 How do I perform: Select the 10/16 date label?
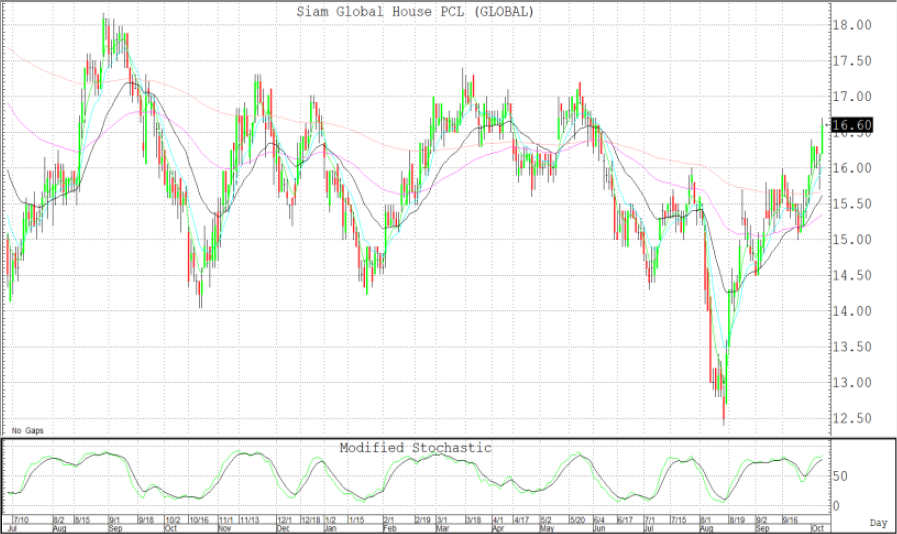click(199, 520)
